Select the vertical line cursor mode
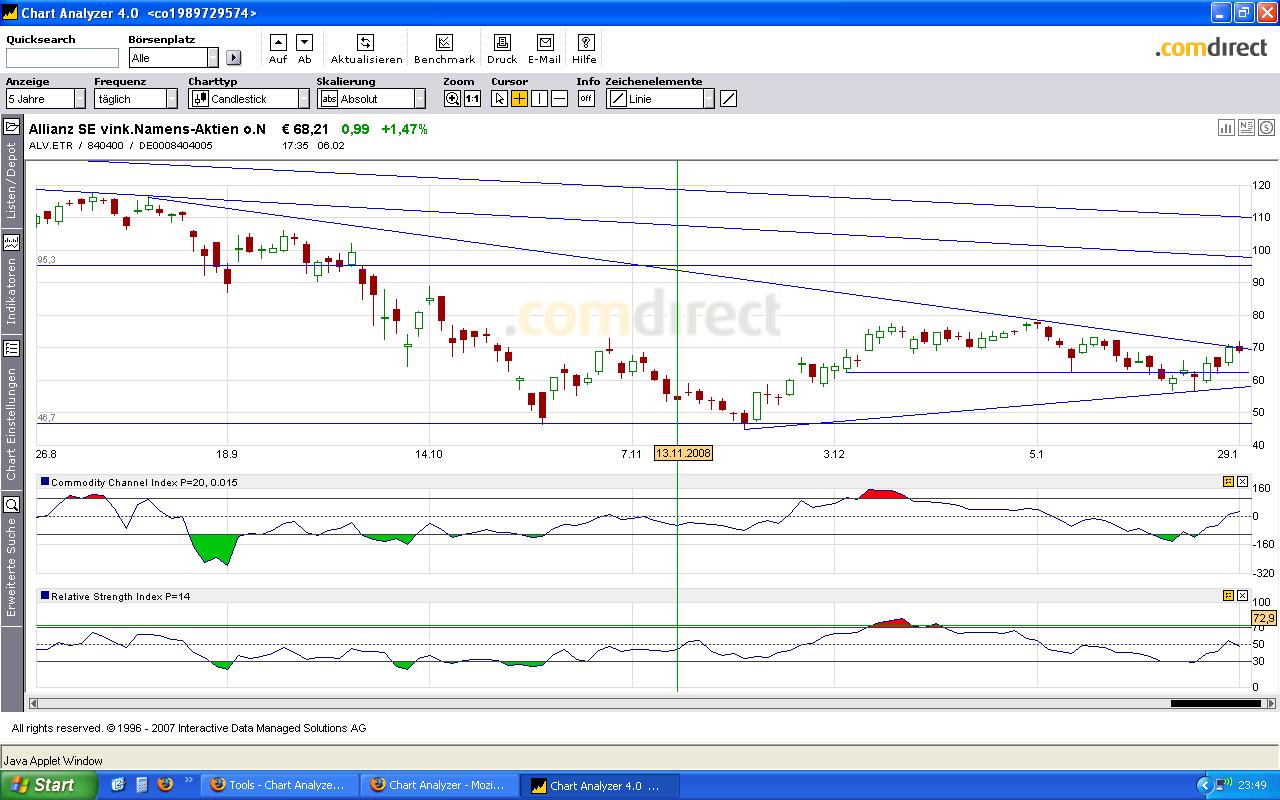Viewport: 1280px width, 800px height. pyautogui.click(x=540, y=98)
